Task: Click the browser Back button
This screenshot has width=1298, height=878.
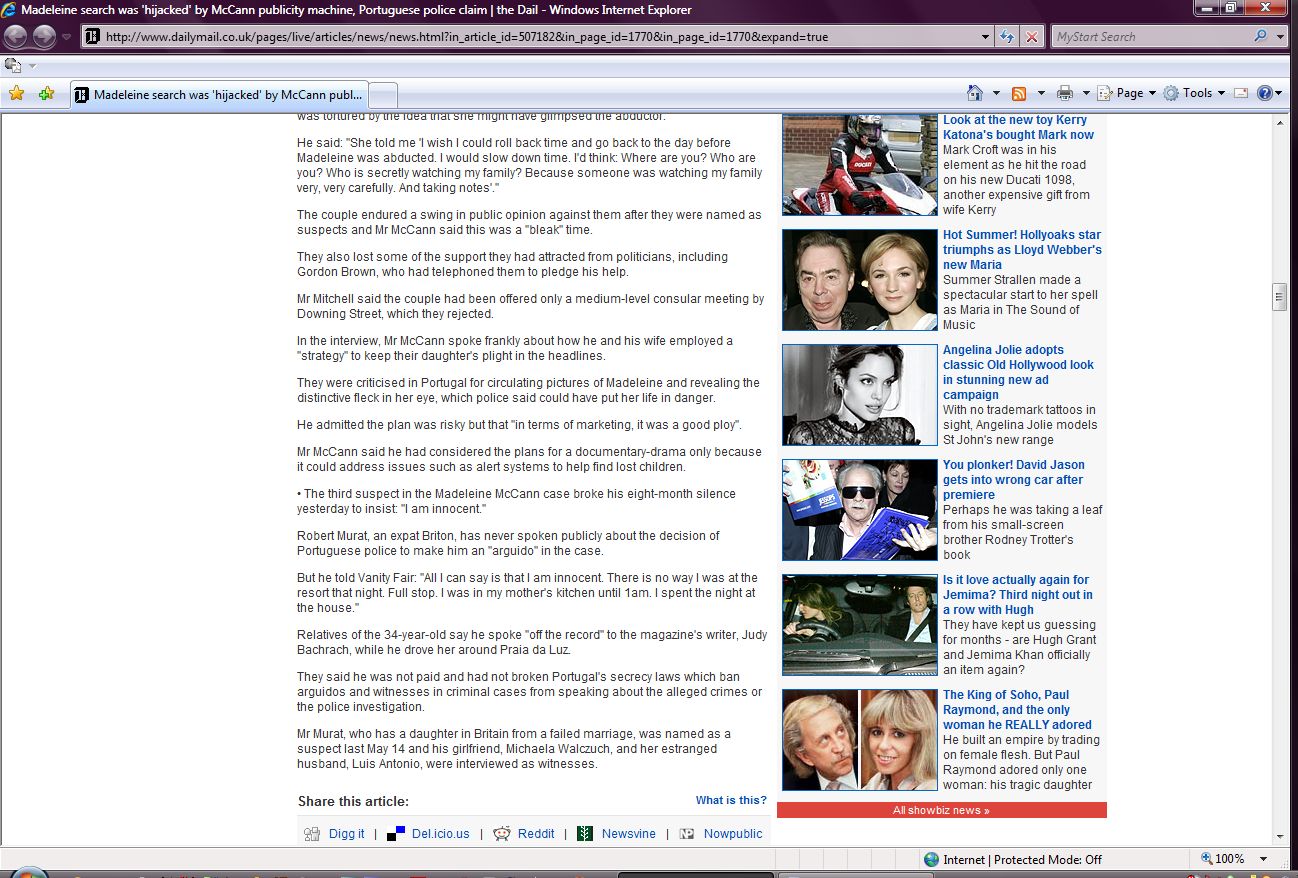Action: [x=16, y=37]
